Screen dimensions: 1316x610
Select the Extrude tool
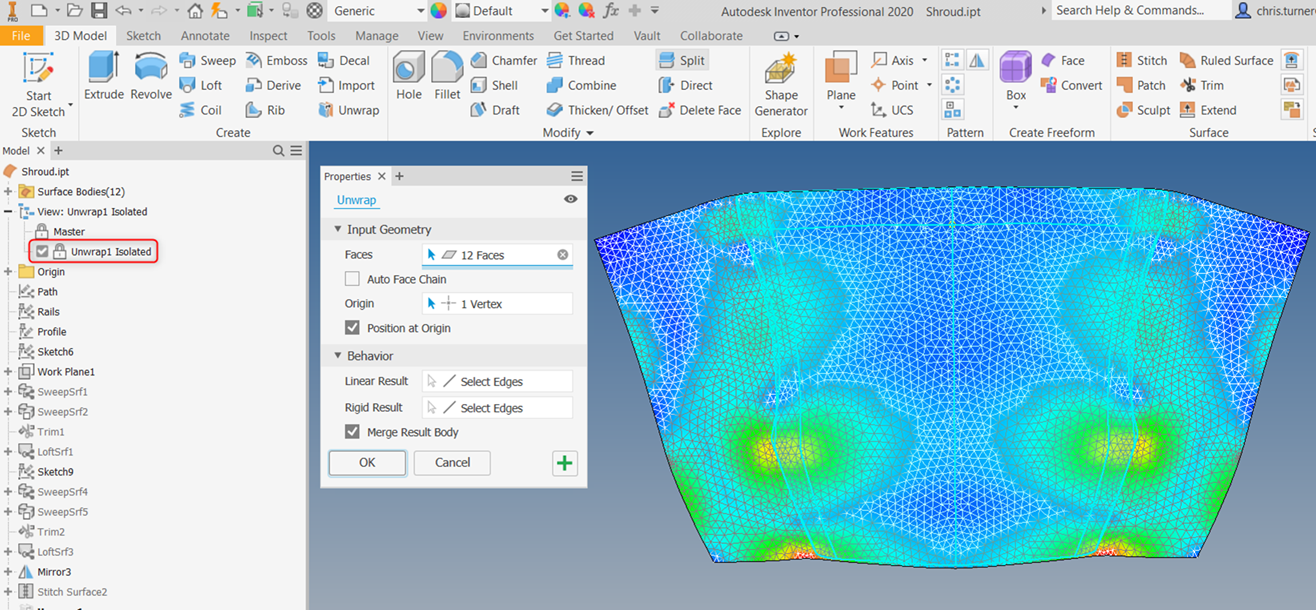[104, 77]
